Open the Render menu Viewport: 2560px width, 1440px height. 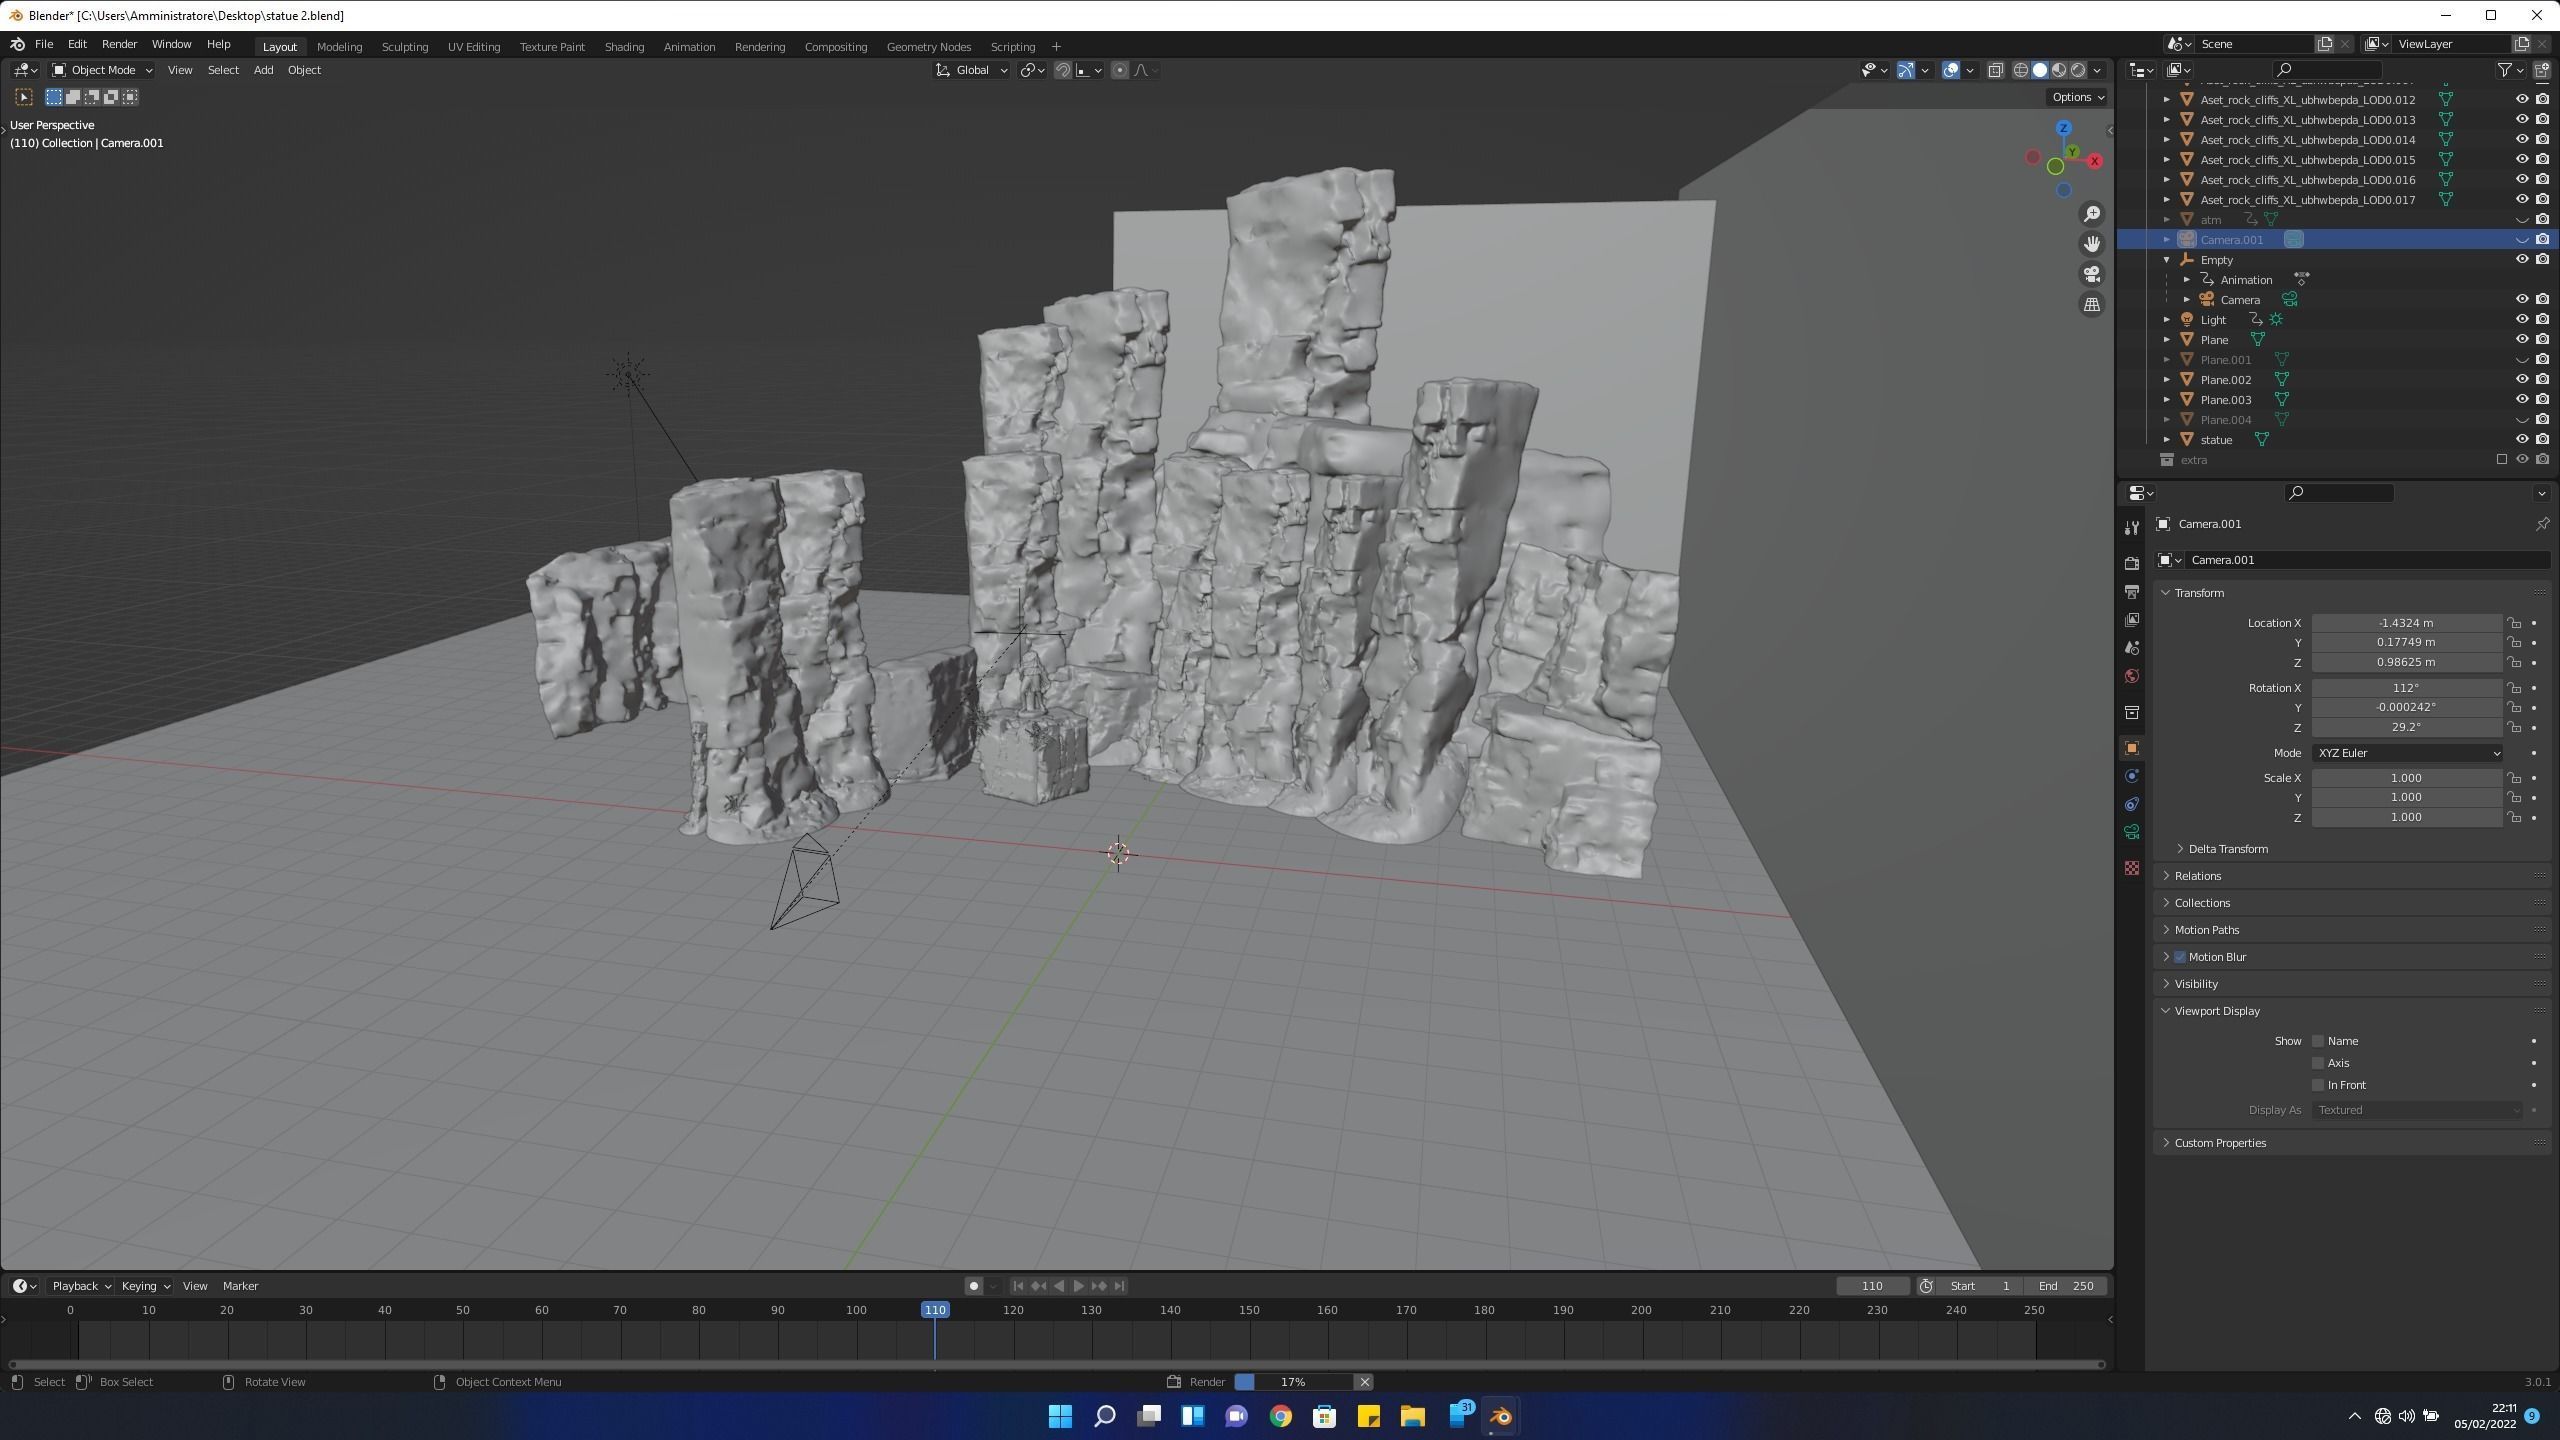point(119,44)
